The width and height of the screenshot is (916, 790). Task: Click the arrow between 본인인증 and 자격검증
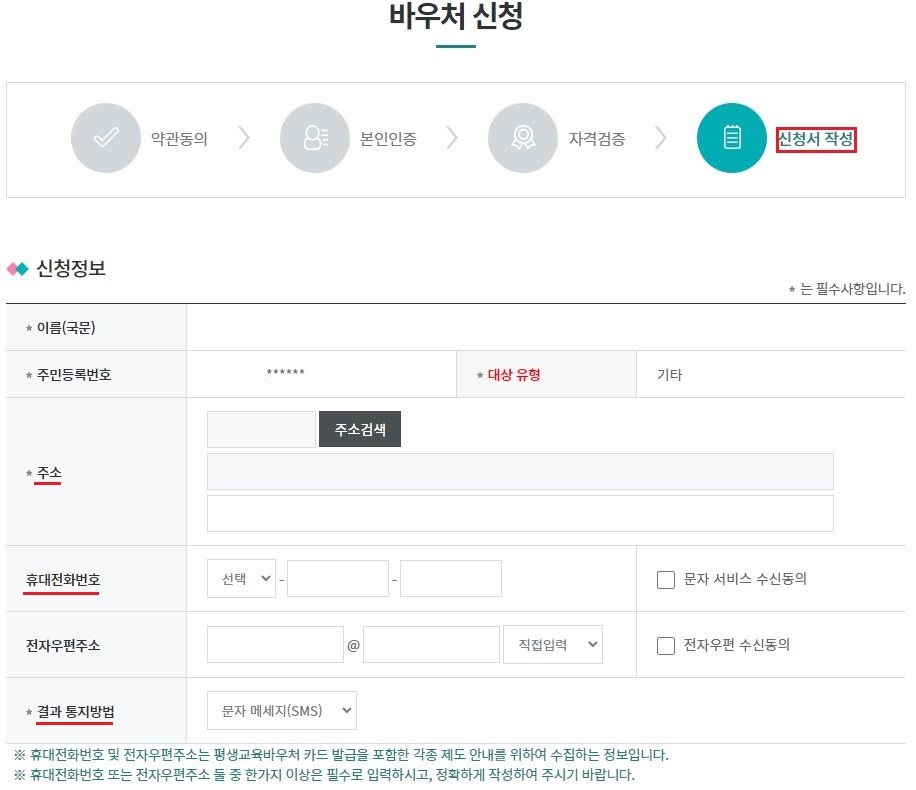453,138
